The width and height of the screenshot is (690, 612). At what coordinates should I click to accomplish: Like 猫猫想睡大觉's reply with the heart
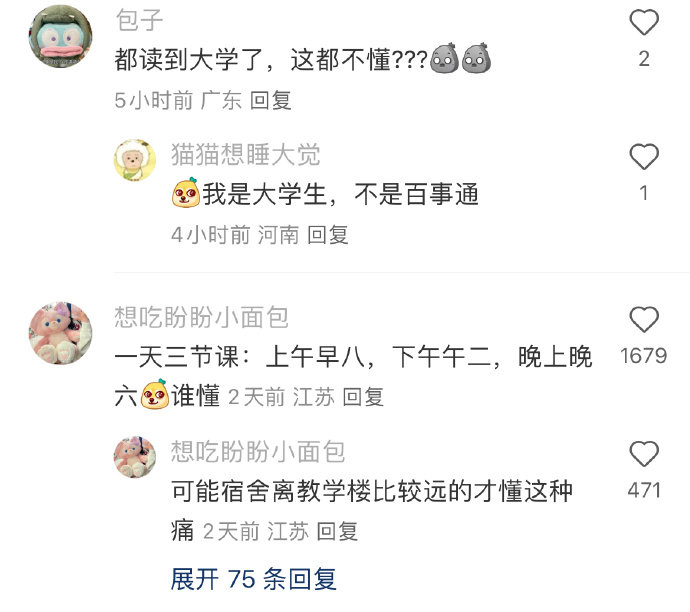(x=644, y=157)
